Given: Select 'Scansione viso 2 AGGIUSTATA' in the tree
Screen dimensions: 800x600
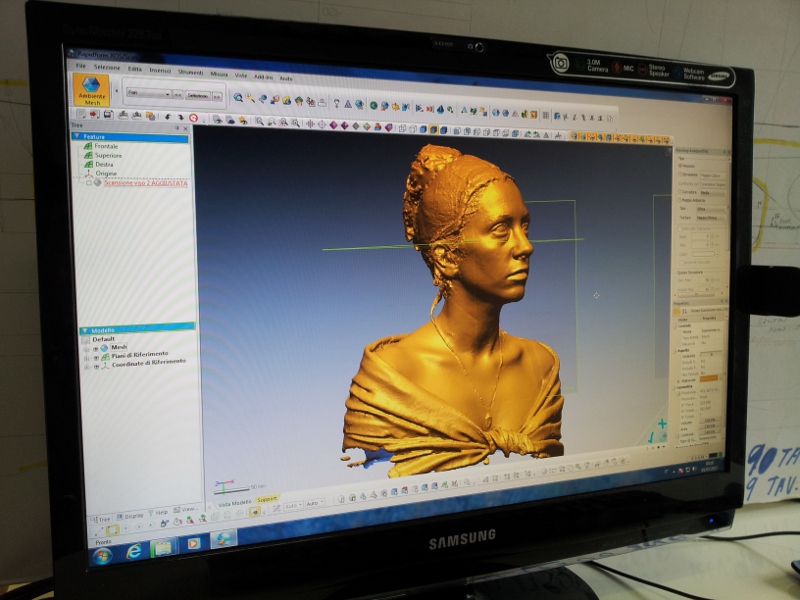Looking at the screenshot, I should tap(146, 183).
